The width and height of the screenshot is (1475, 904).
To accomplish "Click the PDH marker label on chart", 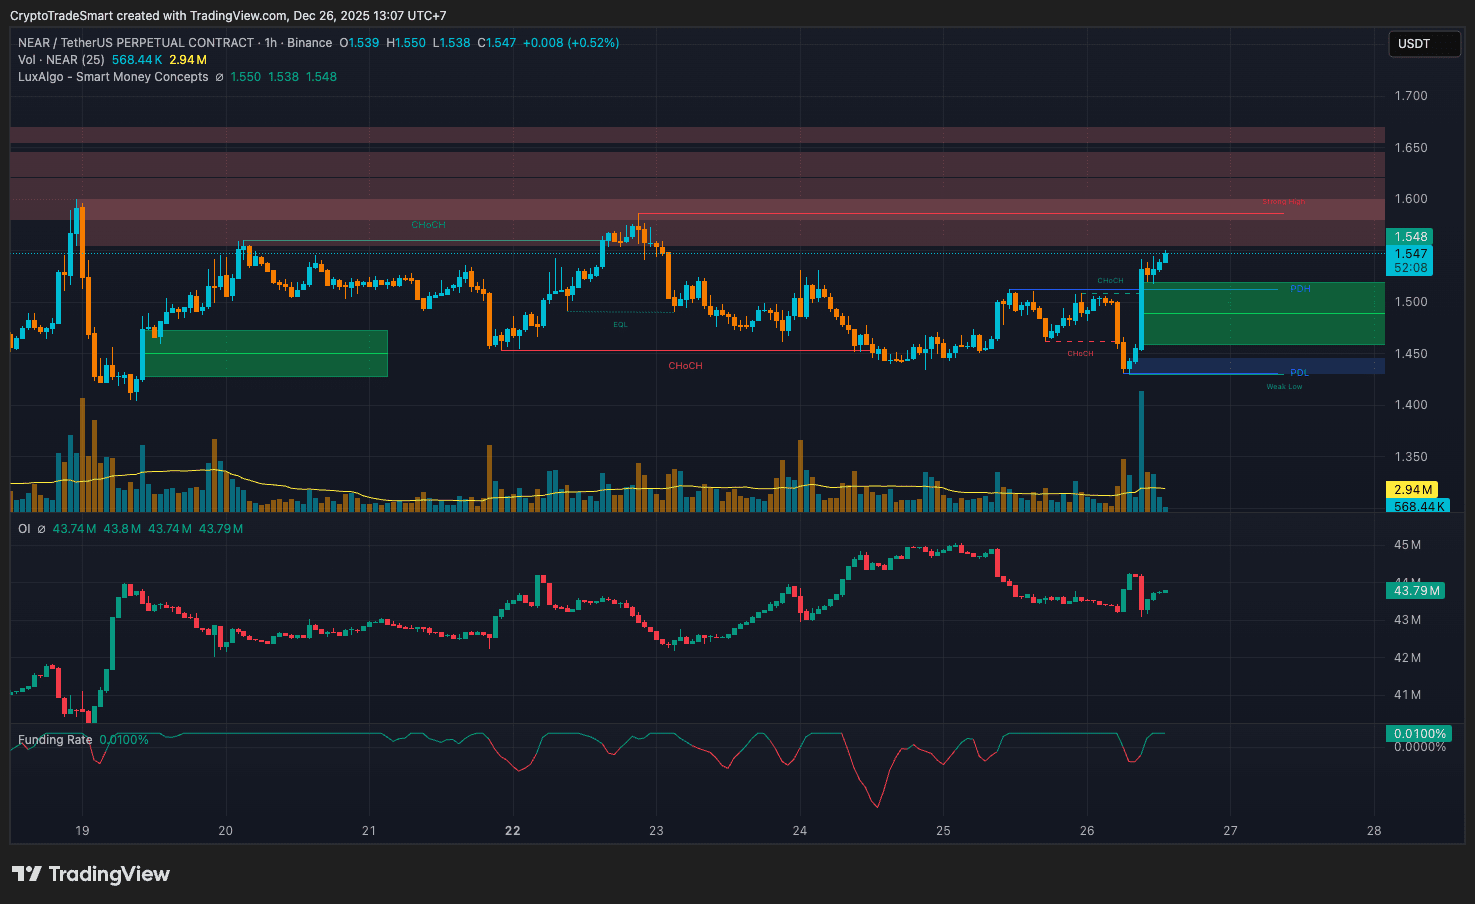I will [1299, 289].
